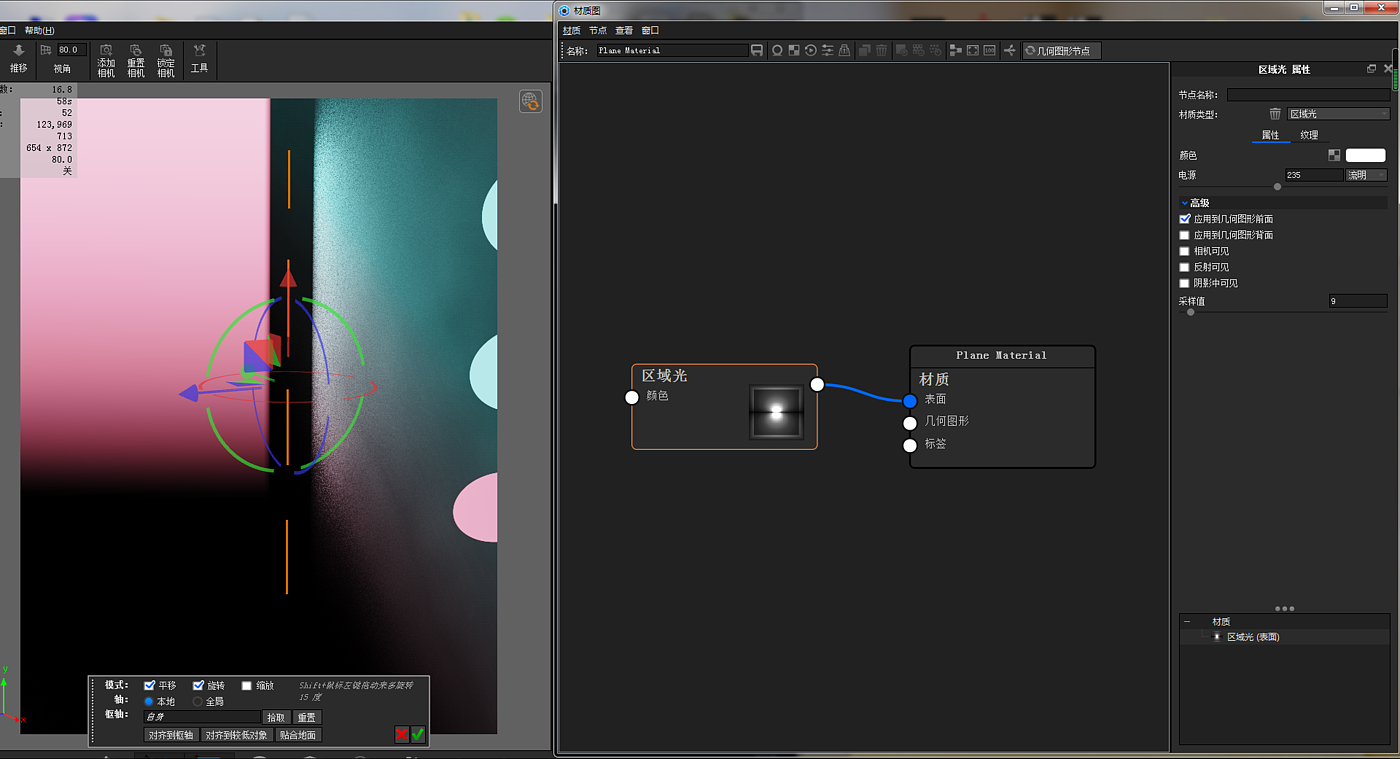Open the Tools (工具) toolbar icon

coord(199,58)
